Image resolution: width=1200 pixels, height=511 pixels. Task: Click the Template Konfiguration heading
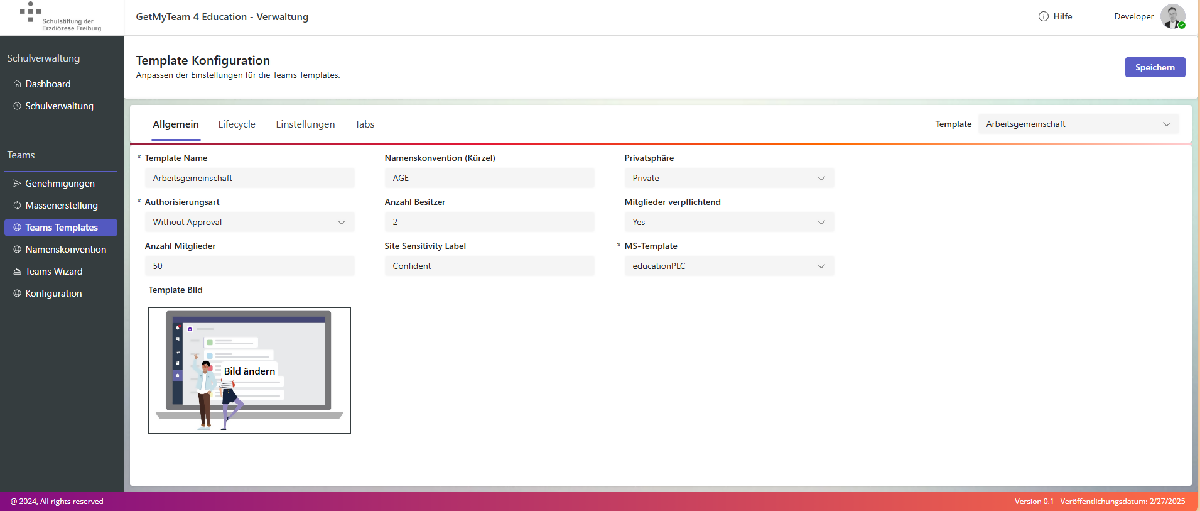[x=203, y=61]
